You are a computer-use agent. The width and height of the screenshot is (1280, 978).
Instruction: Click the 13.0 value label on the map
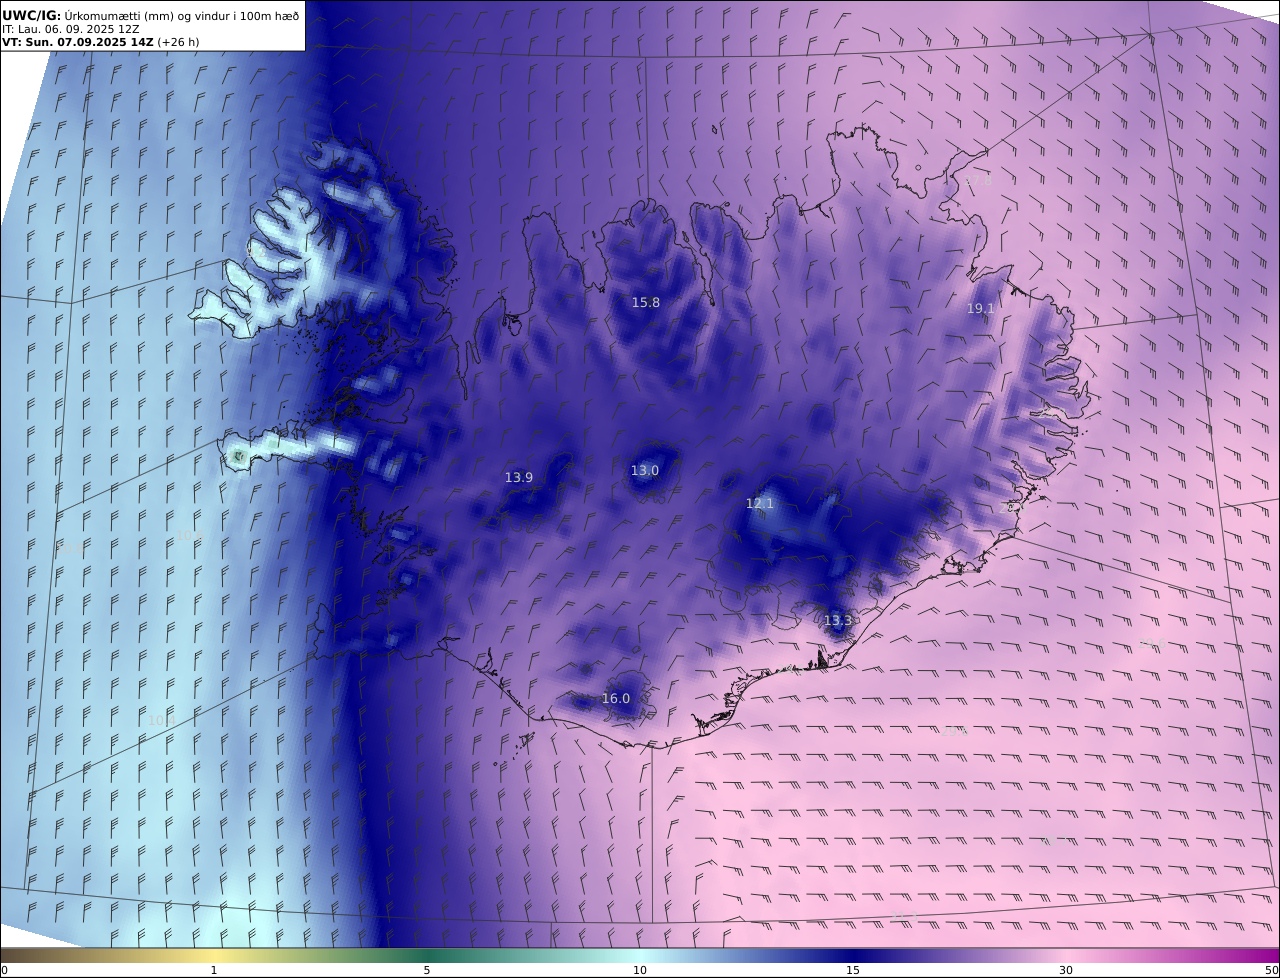pos(645,471)
